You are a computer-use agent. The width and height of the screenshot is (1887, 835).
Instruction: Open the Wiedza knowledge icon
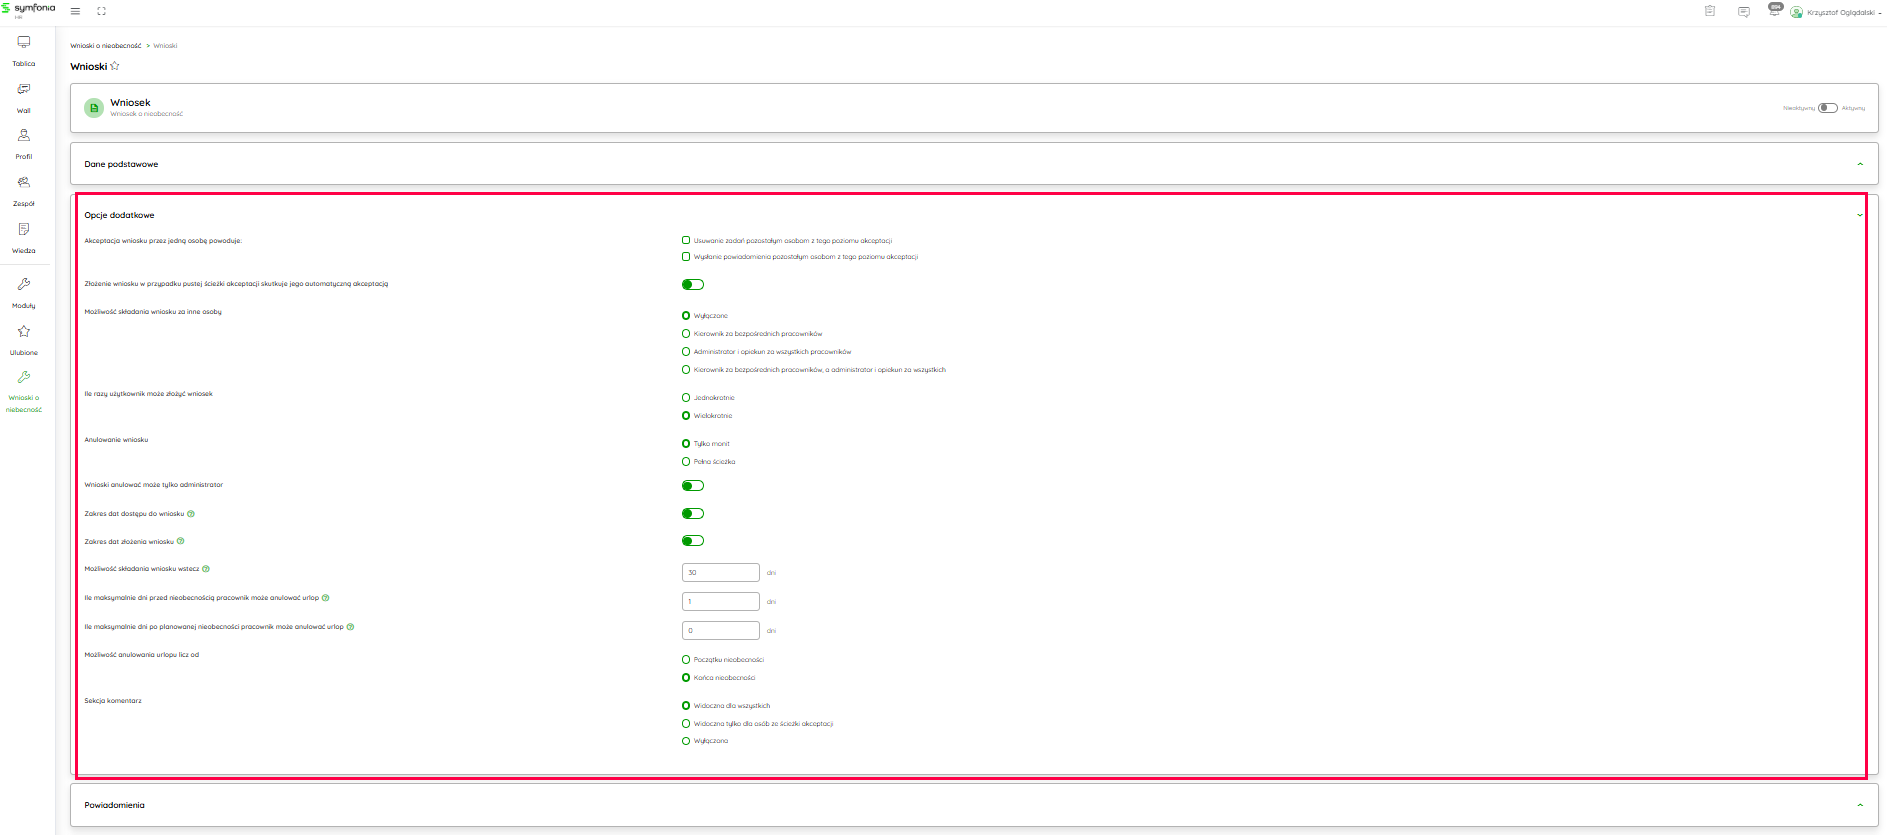point(24,230)
